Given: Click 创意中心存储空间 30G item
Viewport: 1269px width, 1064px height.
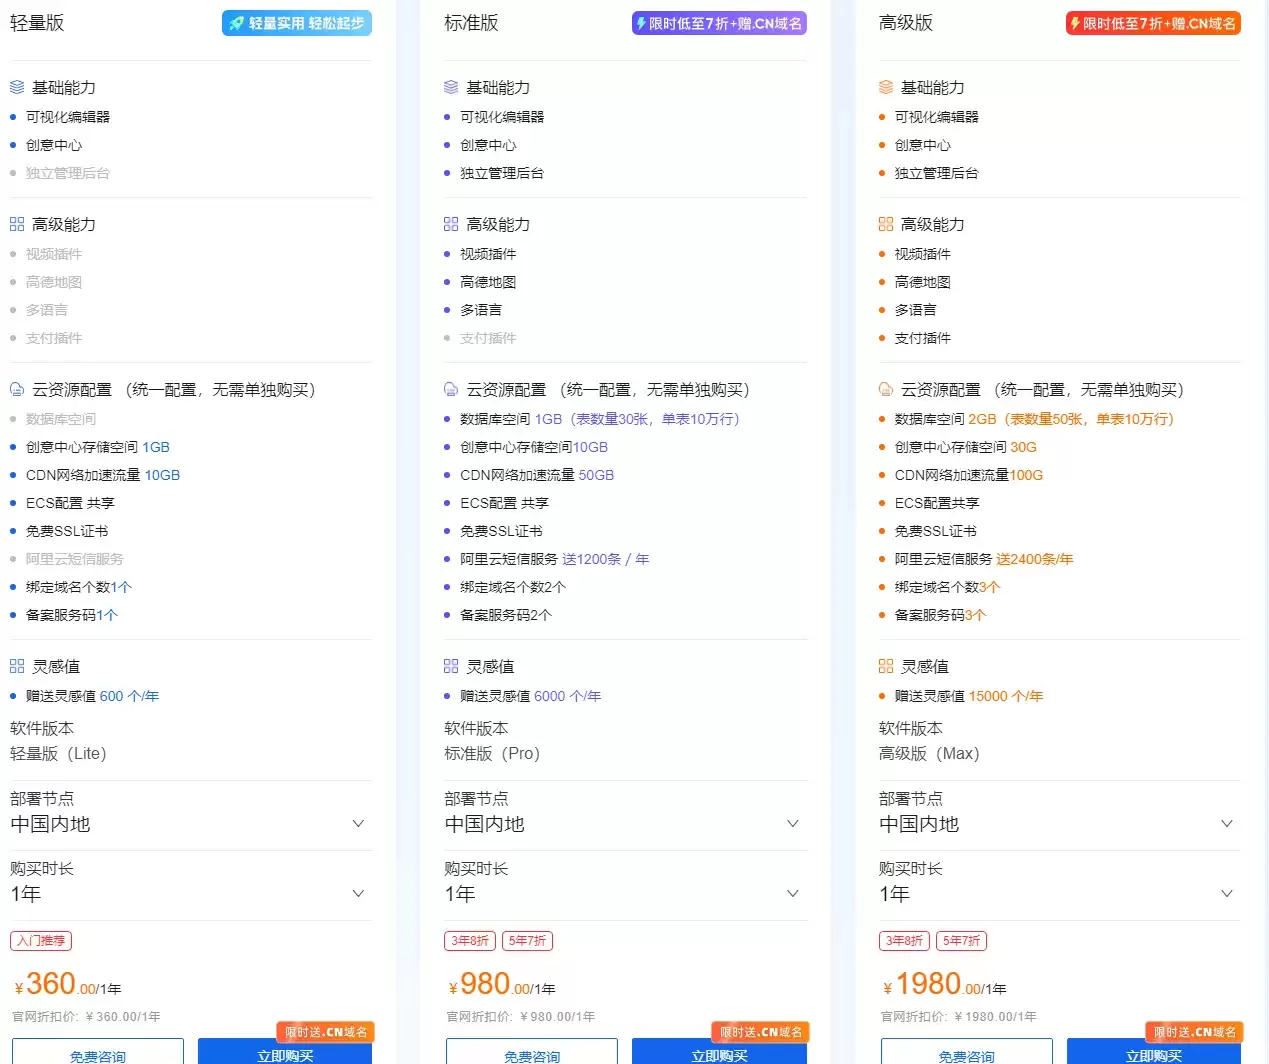Looking at the screenshot, I should tap(966, 447).
